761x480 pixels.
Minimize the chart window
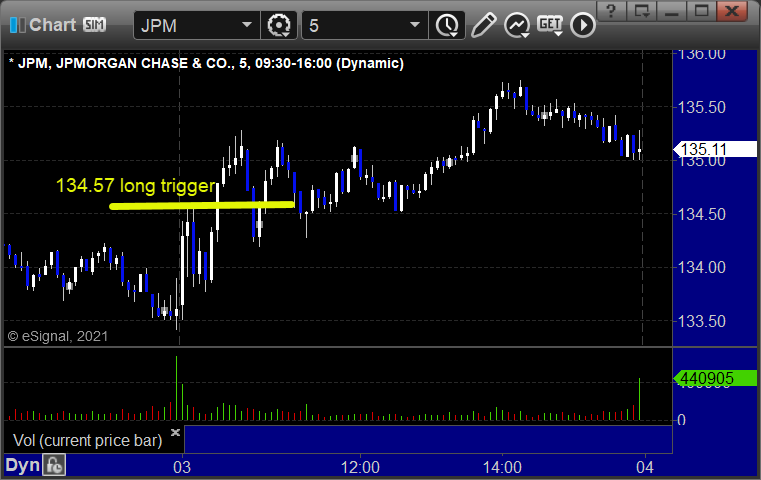[x=672, y=10]
